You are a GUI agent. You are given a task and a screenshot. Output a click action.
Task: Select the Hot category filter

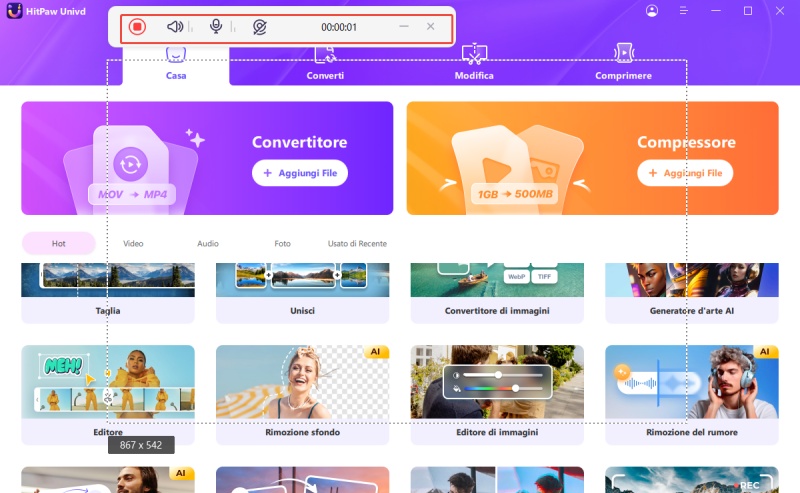click(x=59, y=243)
